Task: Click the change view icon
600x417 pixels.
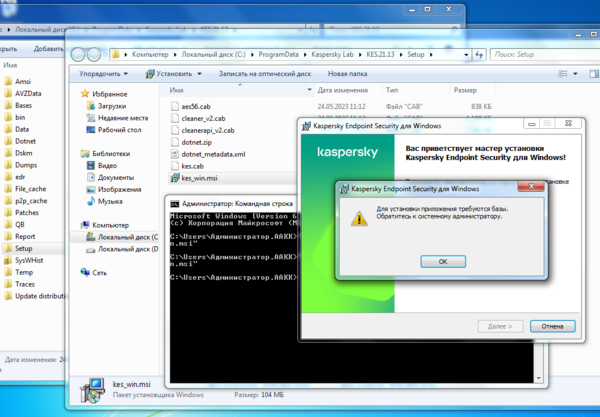Action: point(563,74)
